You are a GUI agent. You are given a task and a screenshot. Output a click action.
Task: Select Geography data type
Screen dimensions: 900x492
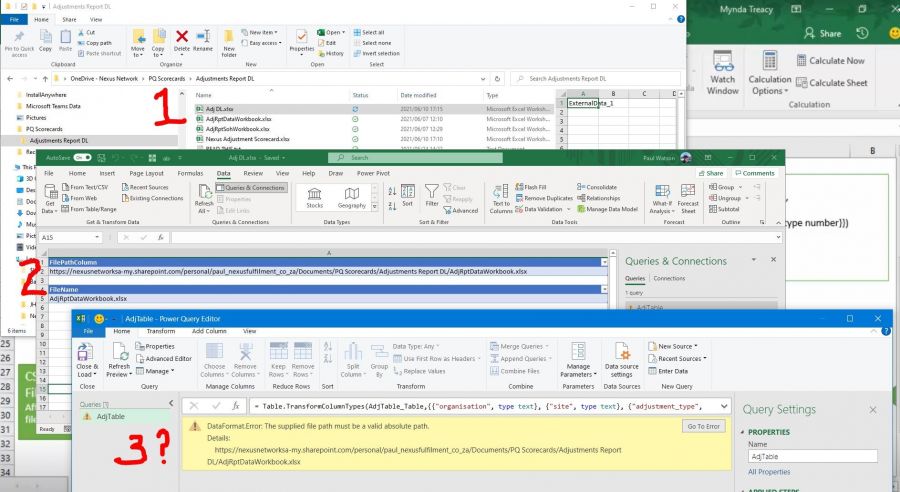[x=351, y=197]
